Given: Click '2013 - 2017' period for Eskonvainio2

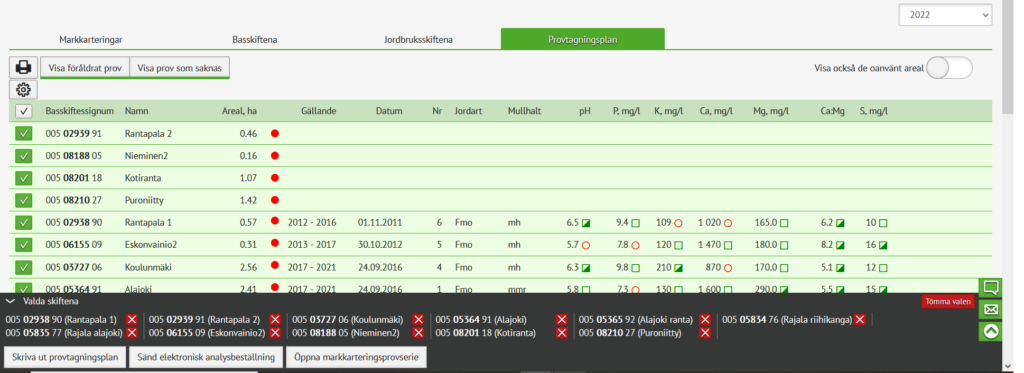Looking at the screenshot, I should tap(312, 245).
